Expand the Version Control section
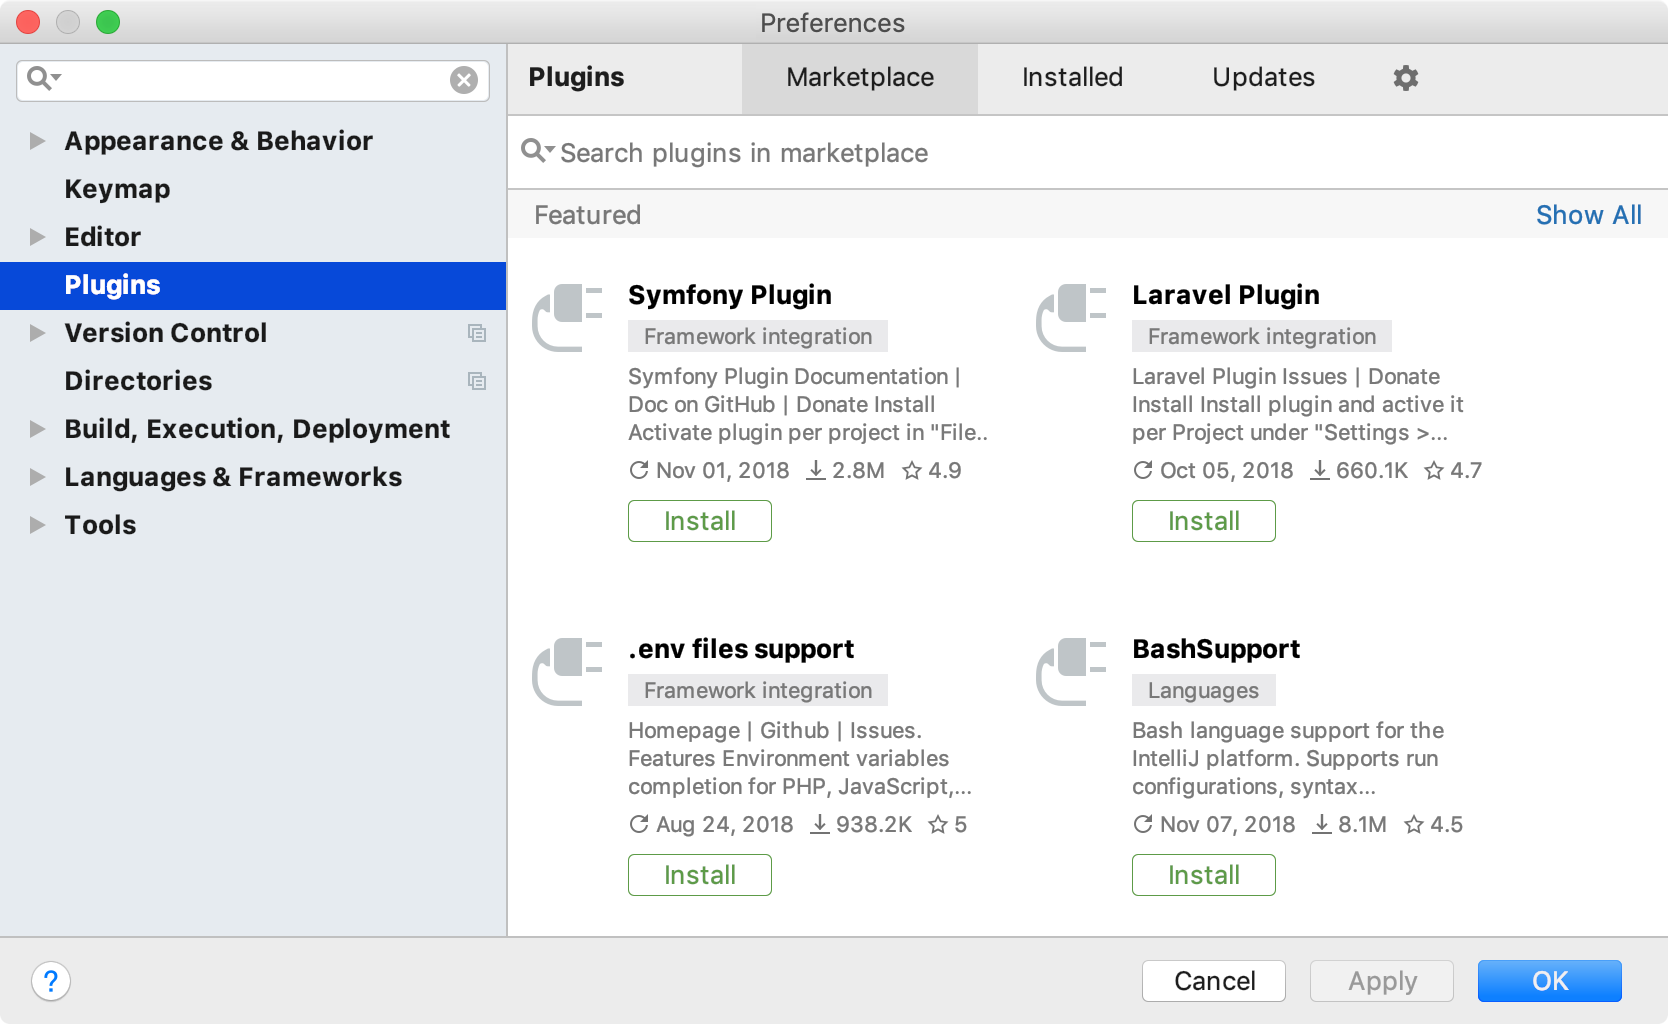Viewport: 1668px width, 1024px height. coord(38,333)
